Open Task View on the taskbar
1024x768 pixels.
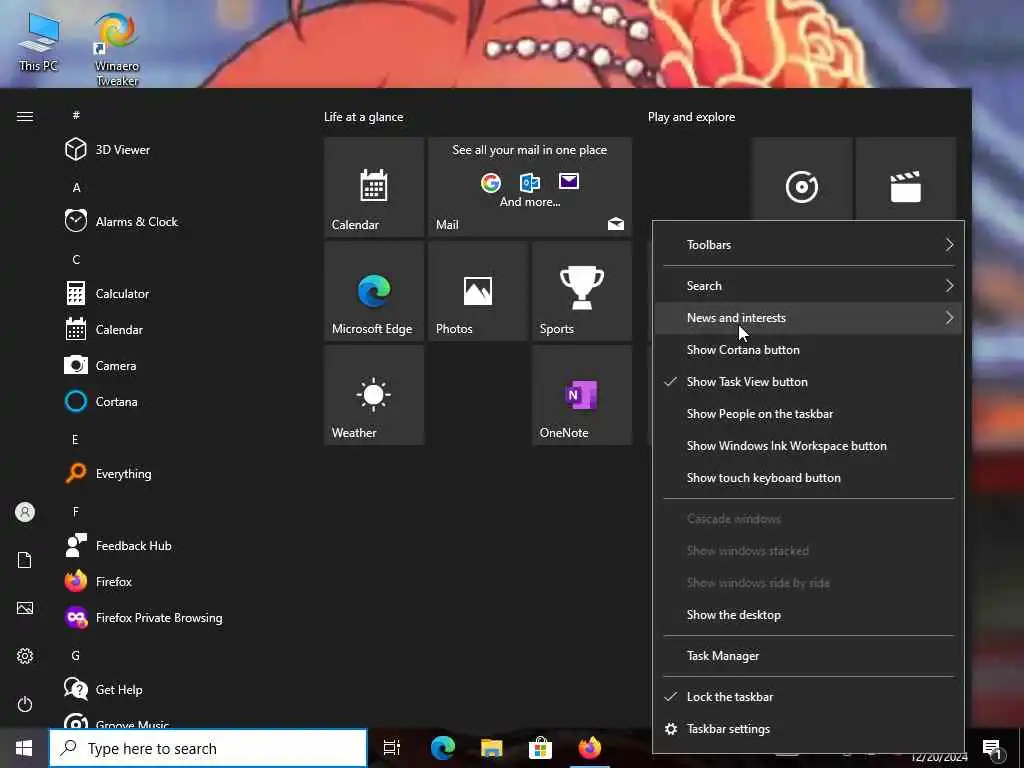392,748
